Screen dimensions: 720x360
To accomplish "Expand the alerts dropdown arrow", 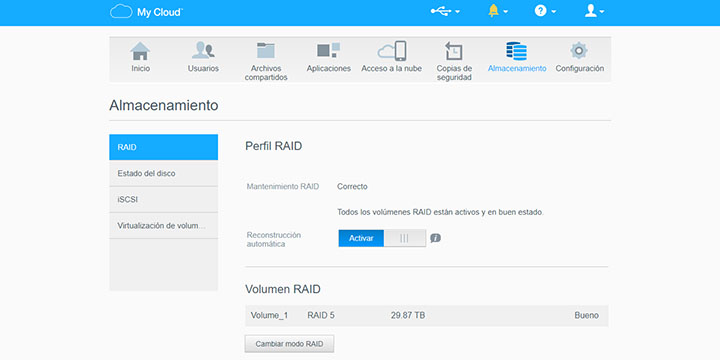I will [x=506, y=12].
